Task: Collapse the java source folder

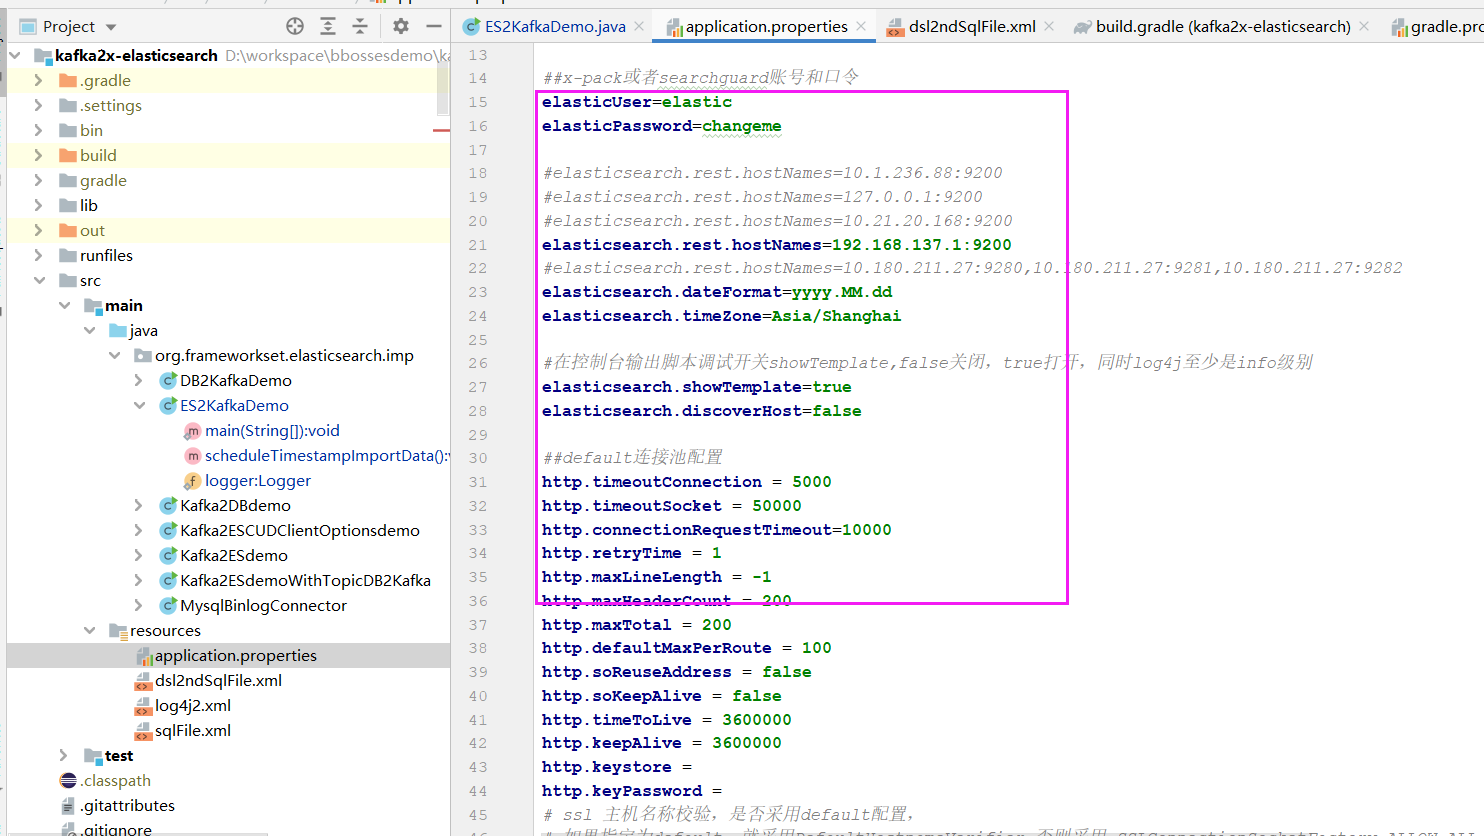Action: [89, 330]
